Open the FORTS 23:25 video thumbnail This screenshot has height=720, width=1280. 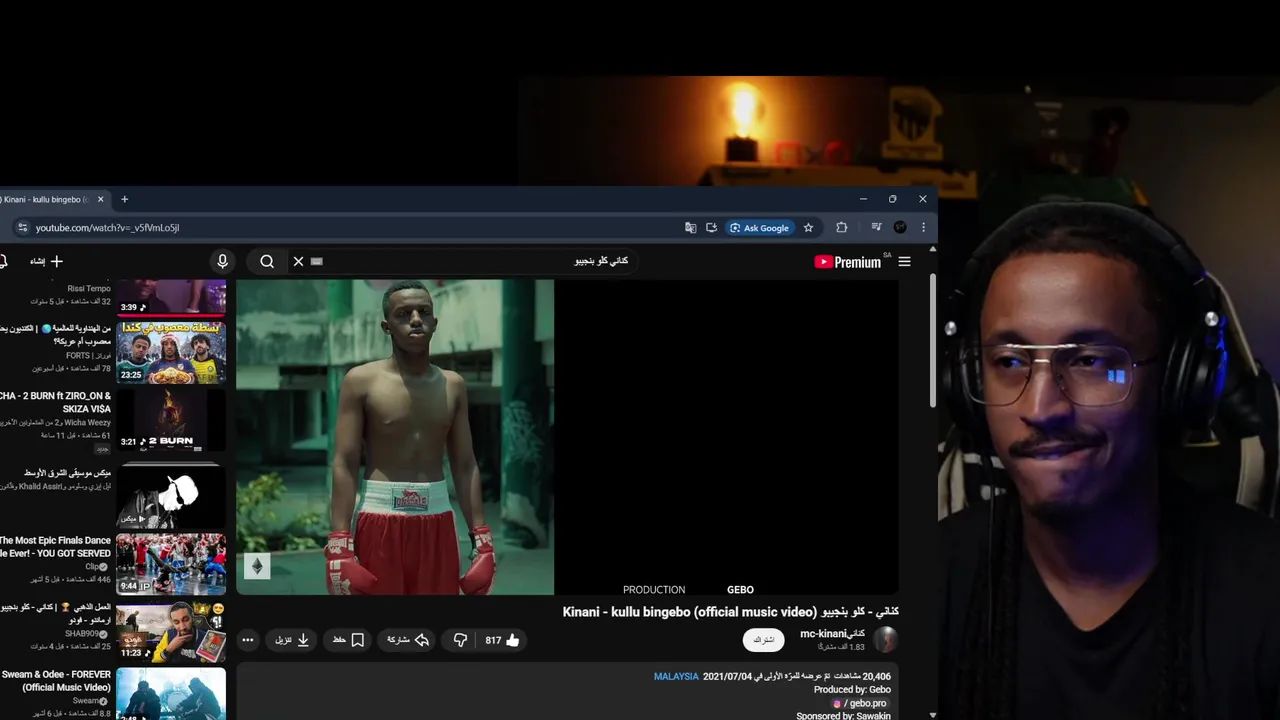point(171,352)
